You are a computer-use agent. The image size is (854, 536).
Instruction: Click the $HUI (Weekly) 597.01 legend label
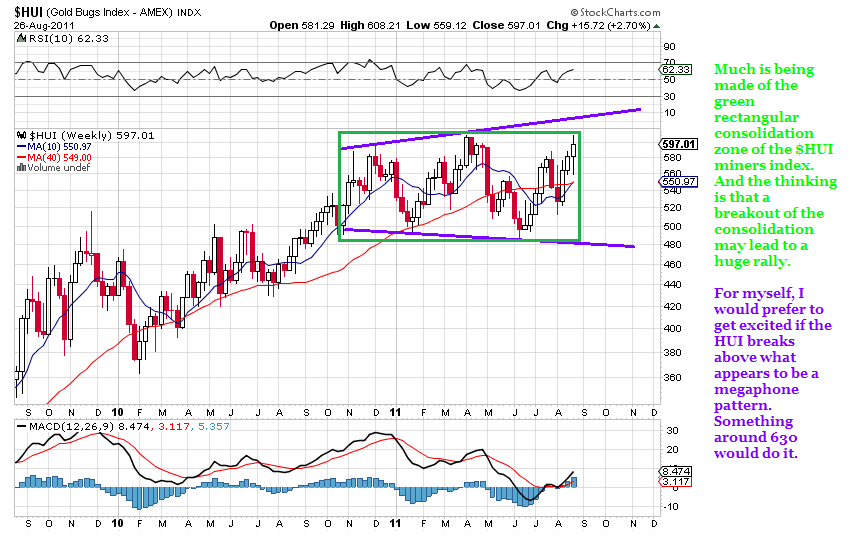point(92,135)
